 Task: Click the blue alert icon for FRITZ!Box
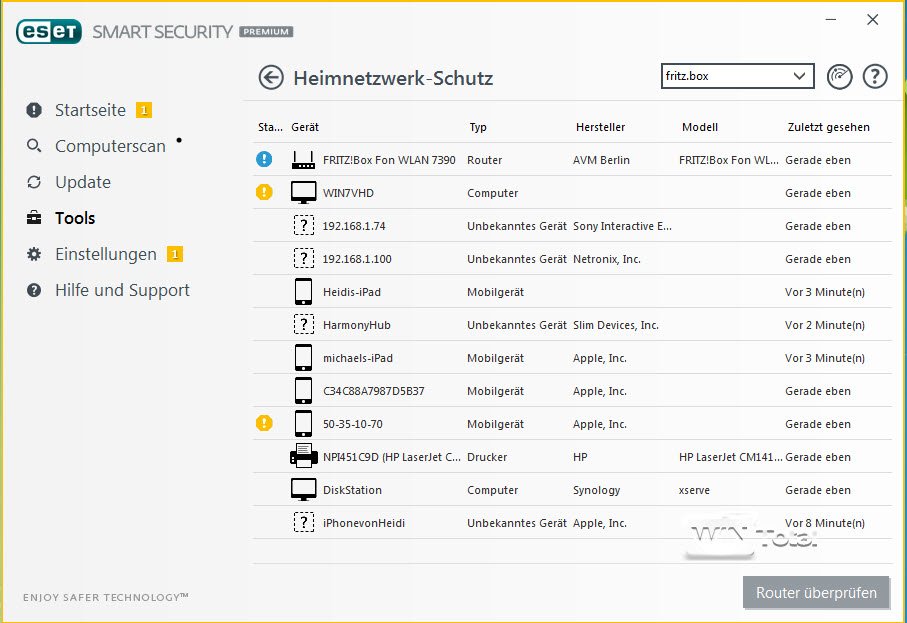click(264, 159)
